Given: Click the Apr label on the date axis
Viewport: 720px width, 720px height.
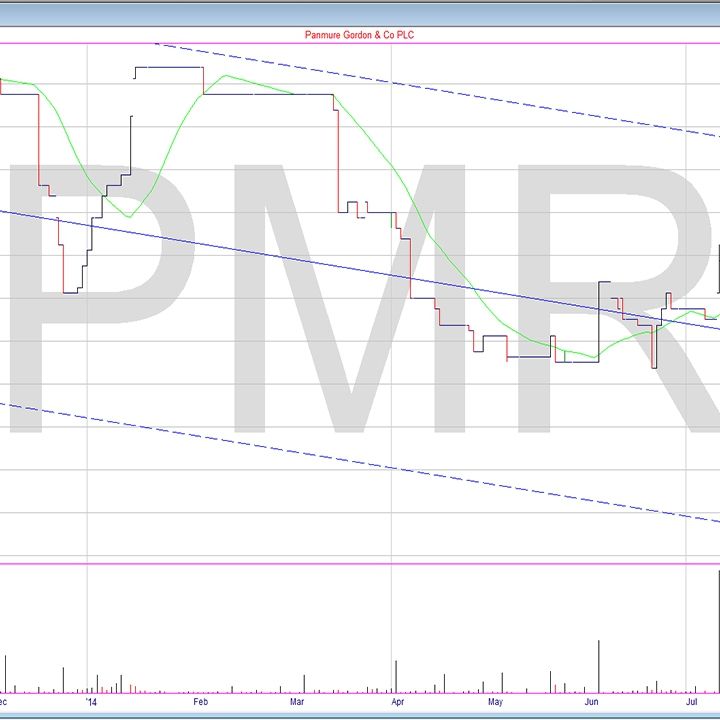Looking at the screenshot, I should pyautogui.click(x=396, y=703).
